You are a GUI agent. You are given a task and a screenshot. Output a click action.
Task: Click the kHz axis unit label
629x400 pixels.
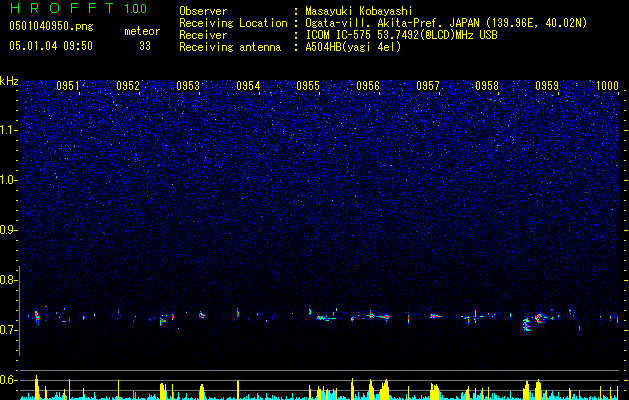click(9, 81)
